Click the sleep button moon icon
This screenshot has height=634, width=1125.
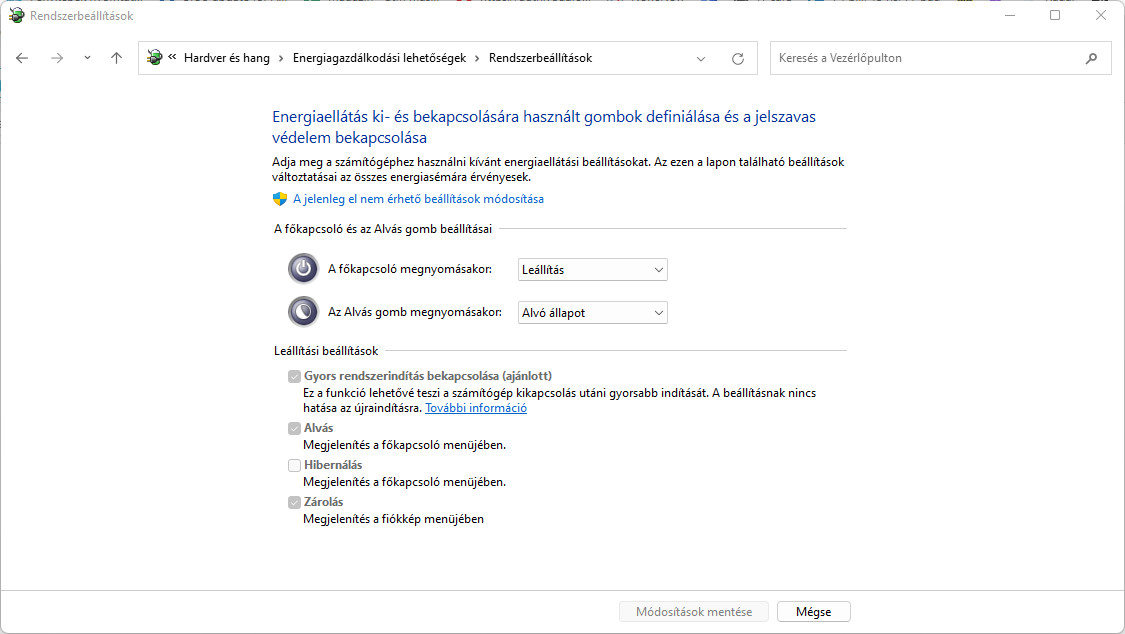point(303,312)
